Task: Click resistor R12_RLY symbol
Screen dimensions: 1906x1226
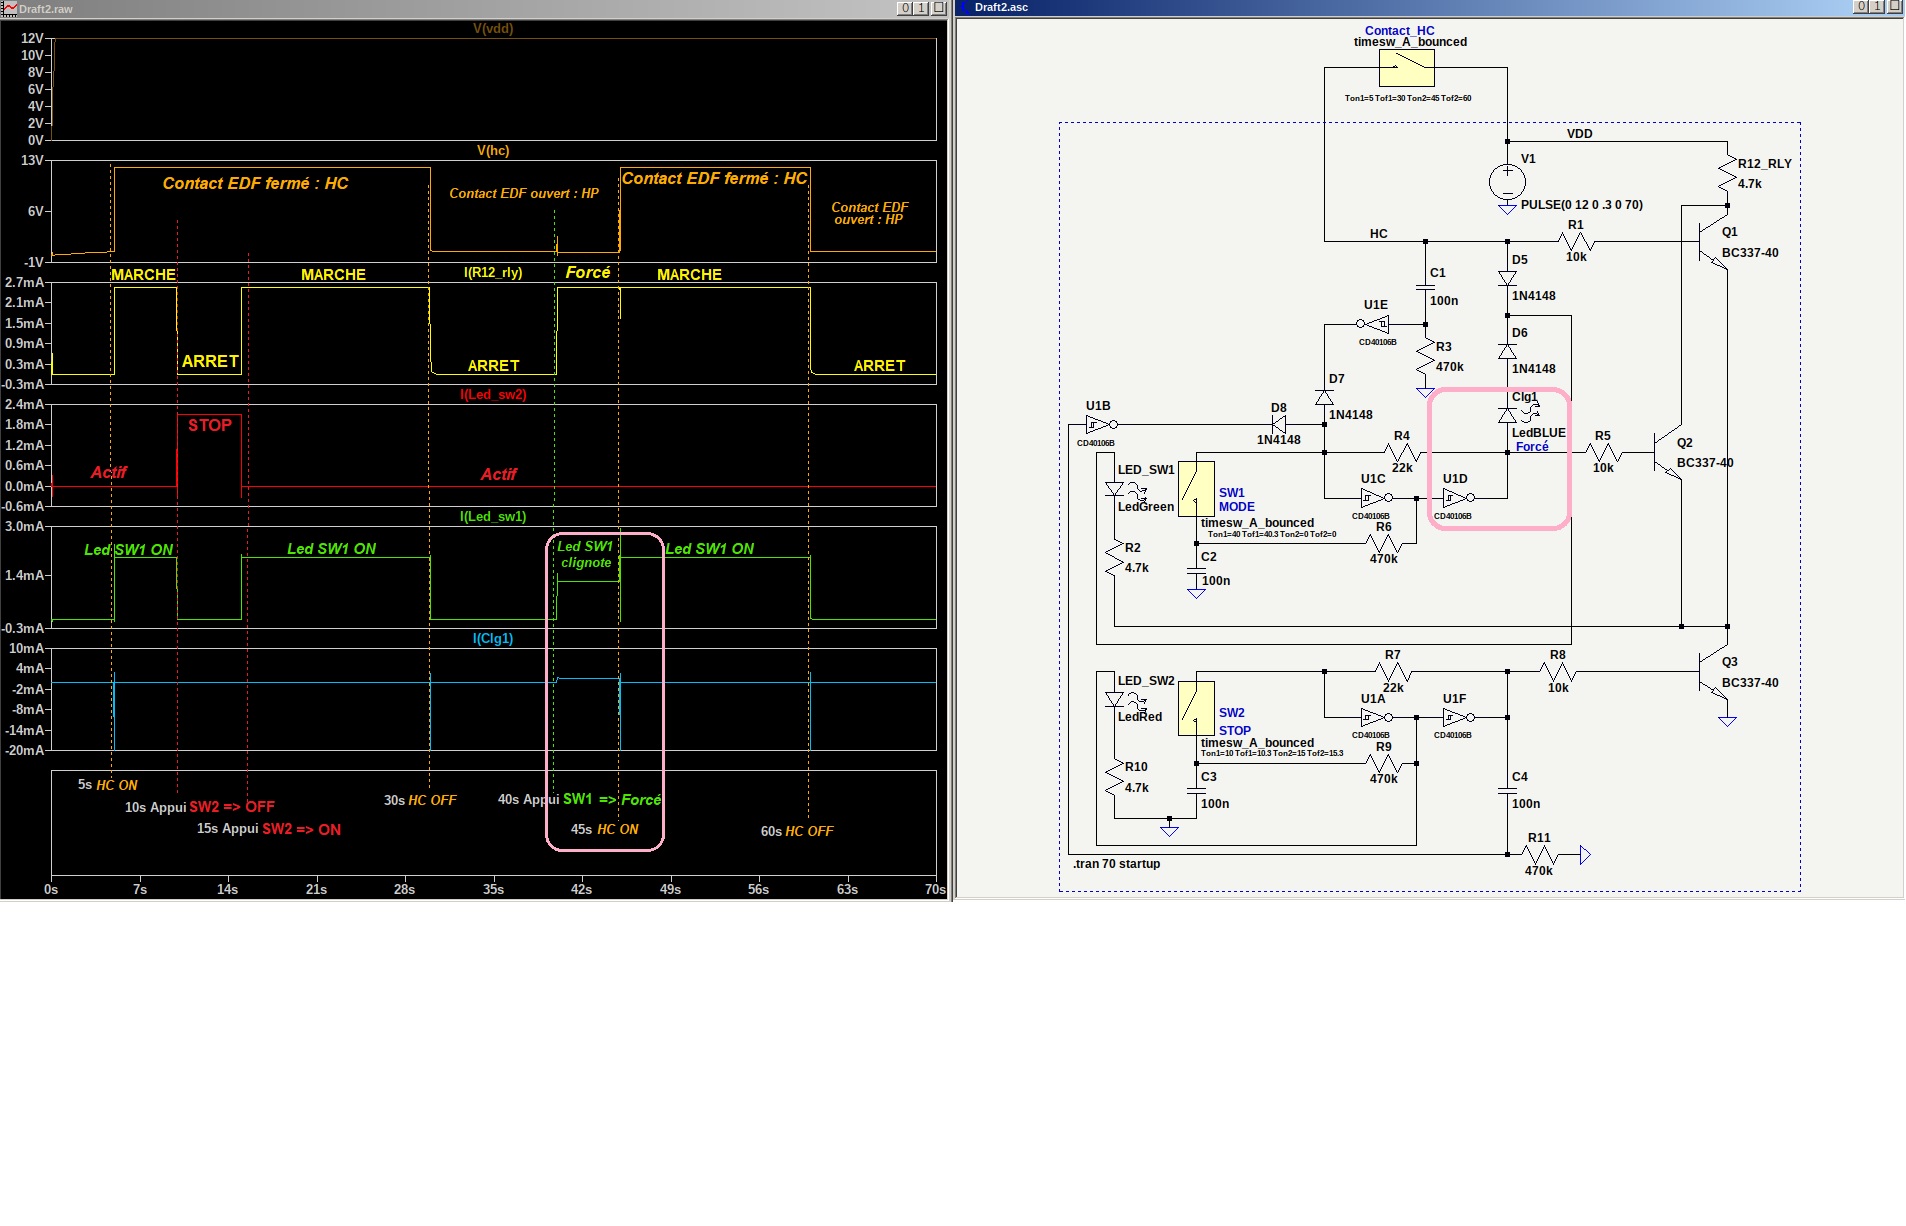Action: pos(1727,175)
